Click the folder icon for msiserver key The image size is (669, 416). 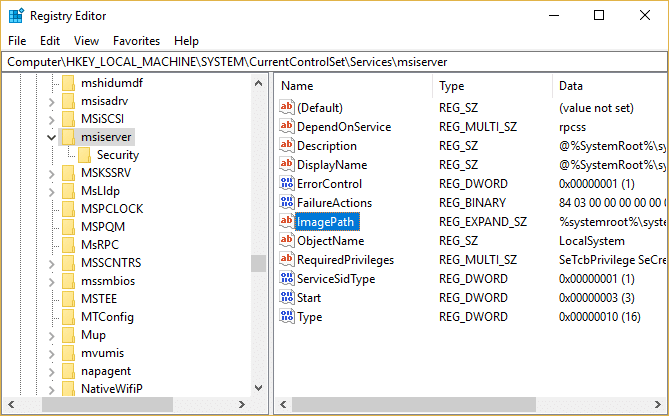(68, 136)
